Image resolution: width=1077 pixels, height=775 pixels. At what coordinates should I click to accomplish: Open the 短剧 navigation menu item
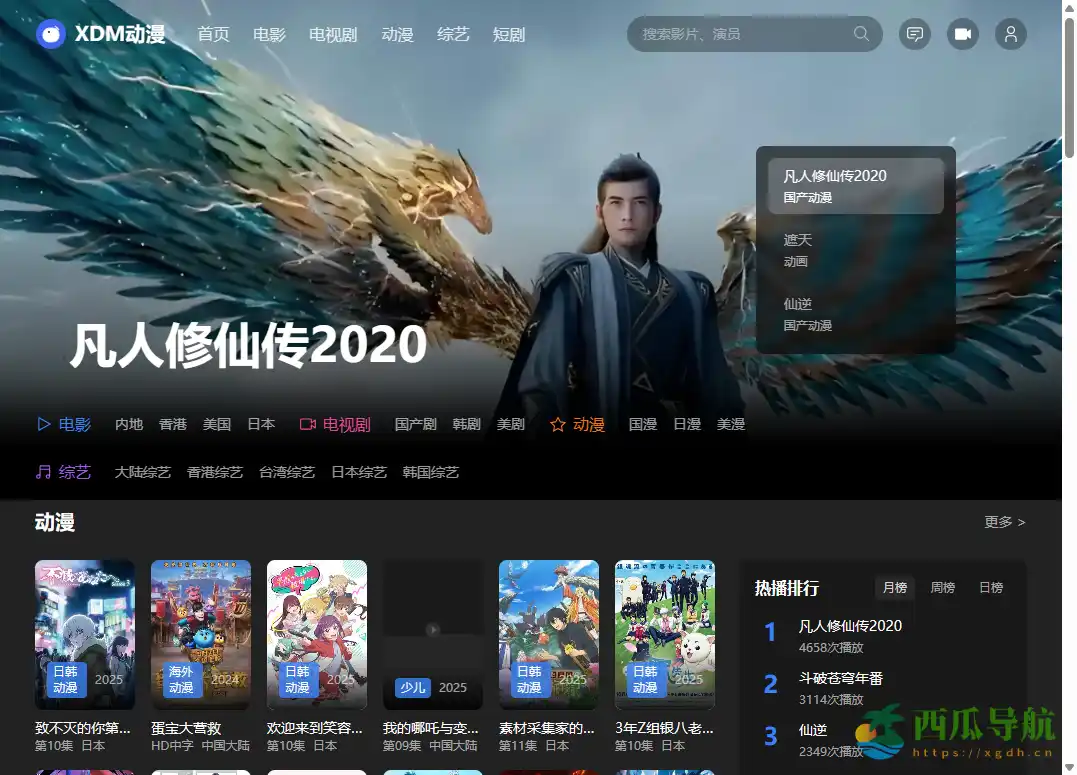click(508, 33)
